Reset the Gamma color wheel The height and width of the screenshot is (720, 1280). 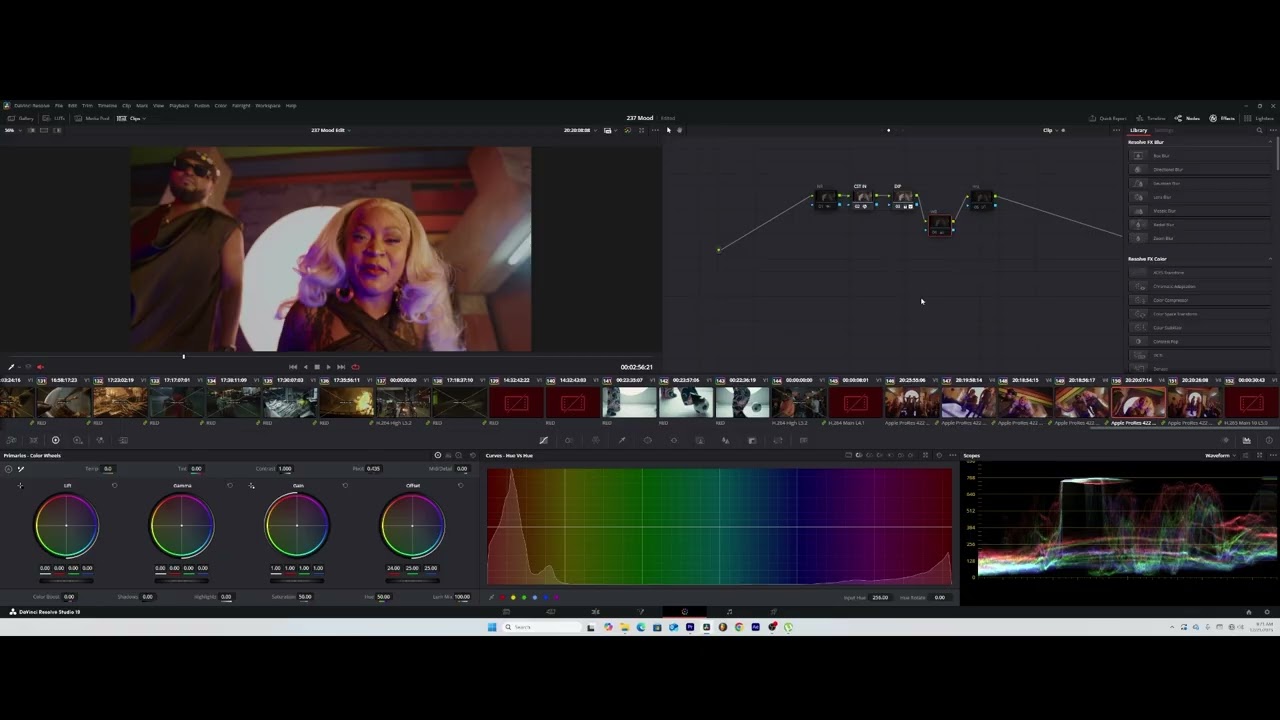[x=229, y=486]
